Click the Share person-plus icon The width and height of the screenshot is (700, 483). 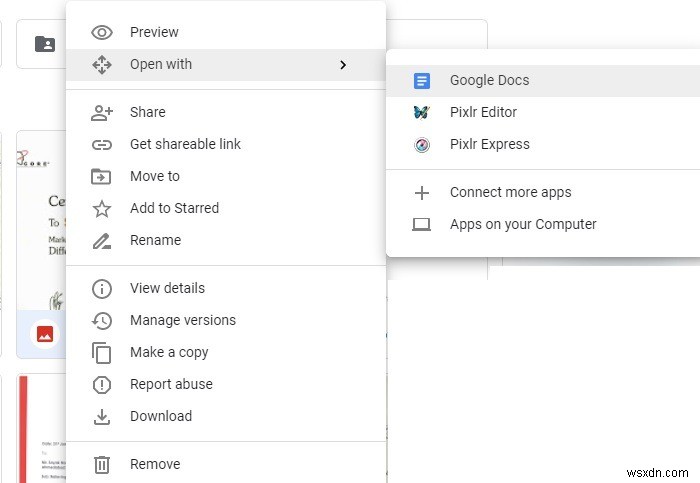pos(102,112)
